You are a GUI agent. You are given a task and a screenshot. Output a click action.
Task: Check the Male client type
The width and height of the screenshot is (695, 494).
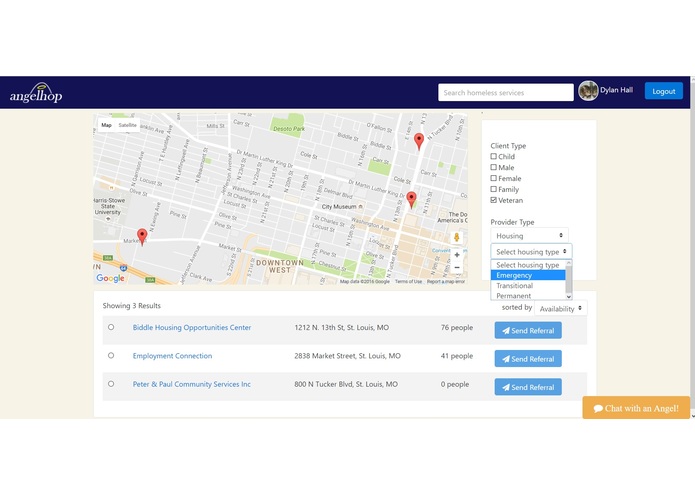click(493, 167)
